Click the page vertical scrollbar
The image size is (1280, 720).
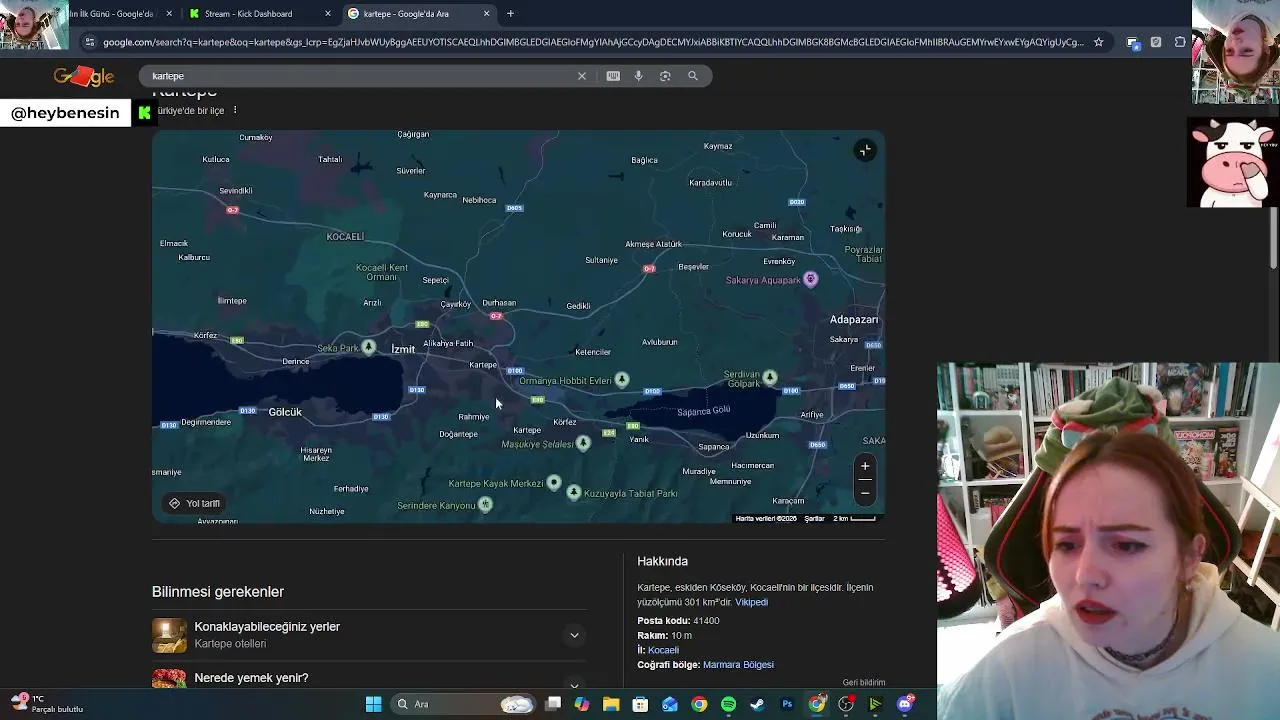pos(1274,238)
